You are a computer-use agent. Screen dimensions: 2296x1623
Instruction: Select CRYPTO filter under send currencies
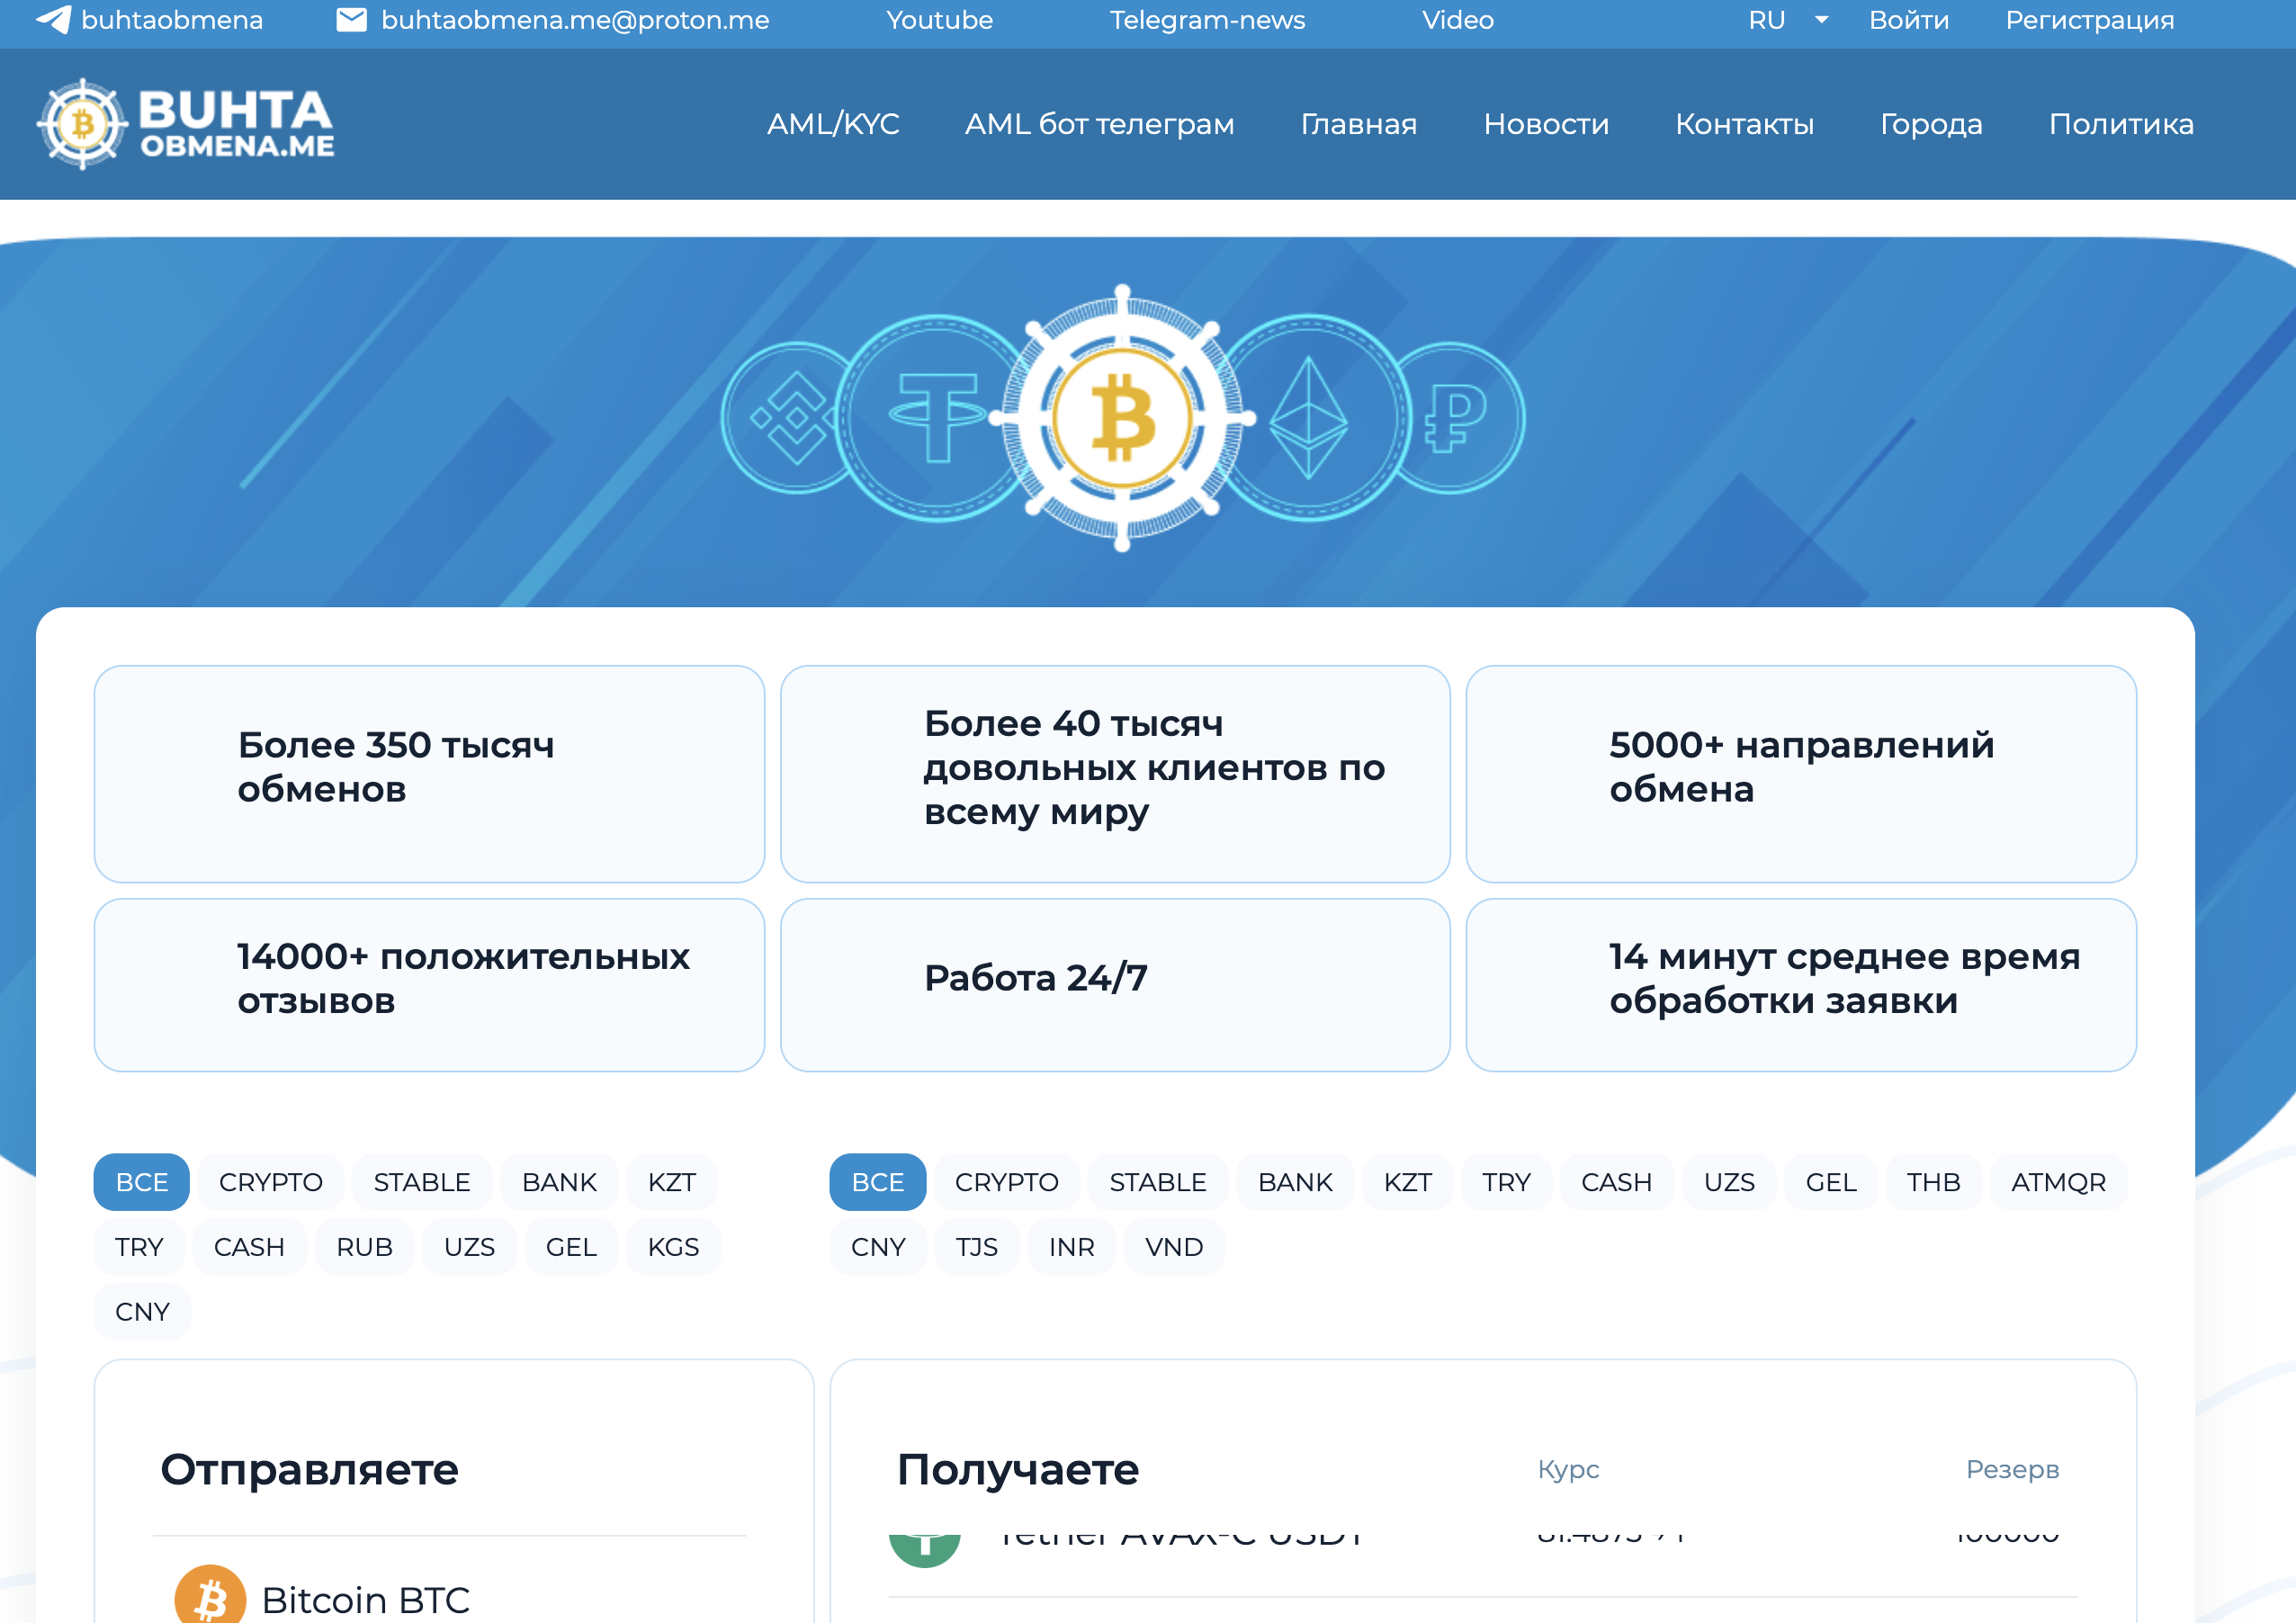tap(270, 1182)
